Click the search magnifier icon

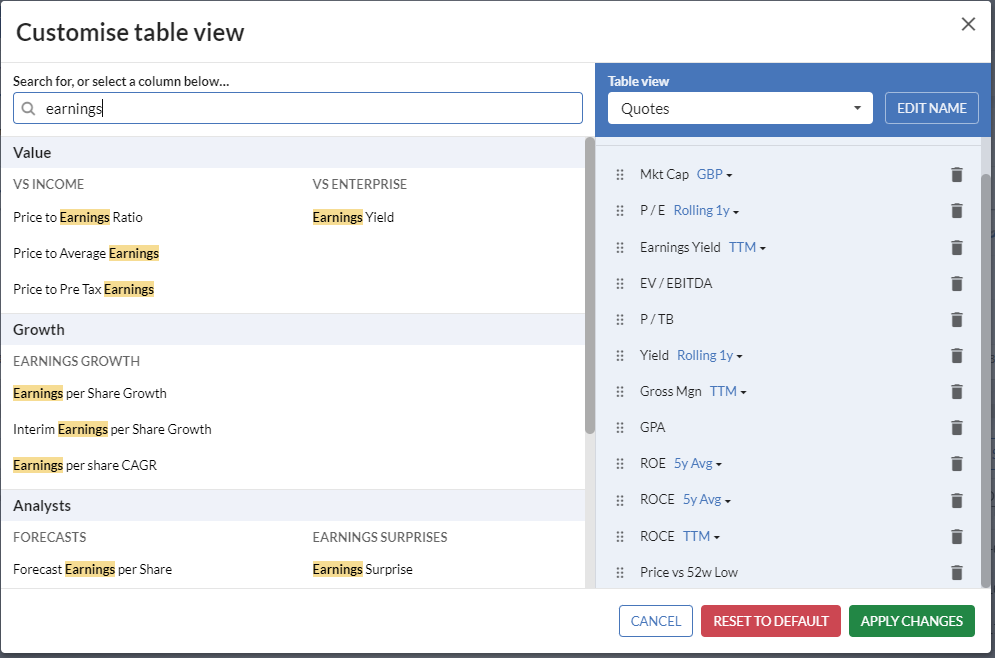29,109
